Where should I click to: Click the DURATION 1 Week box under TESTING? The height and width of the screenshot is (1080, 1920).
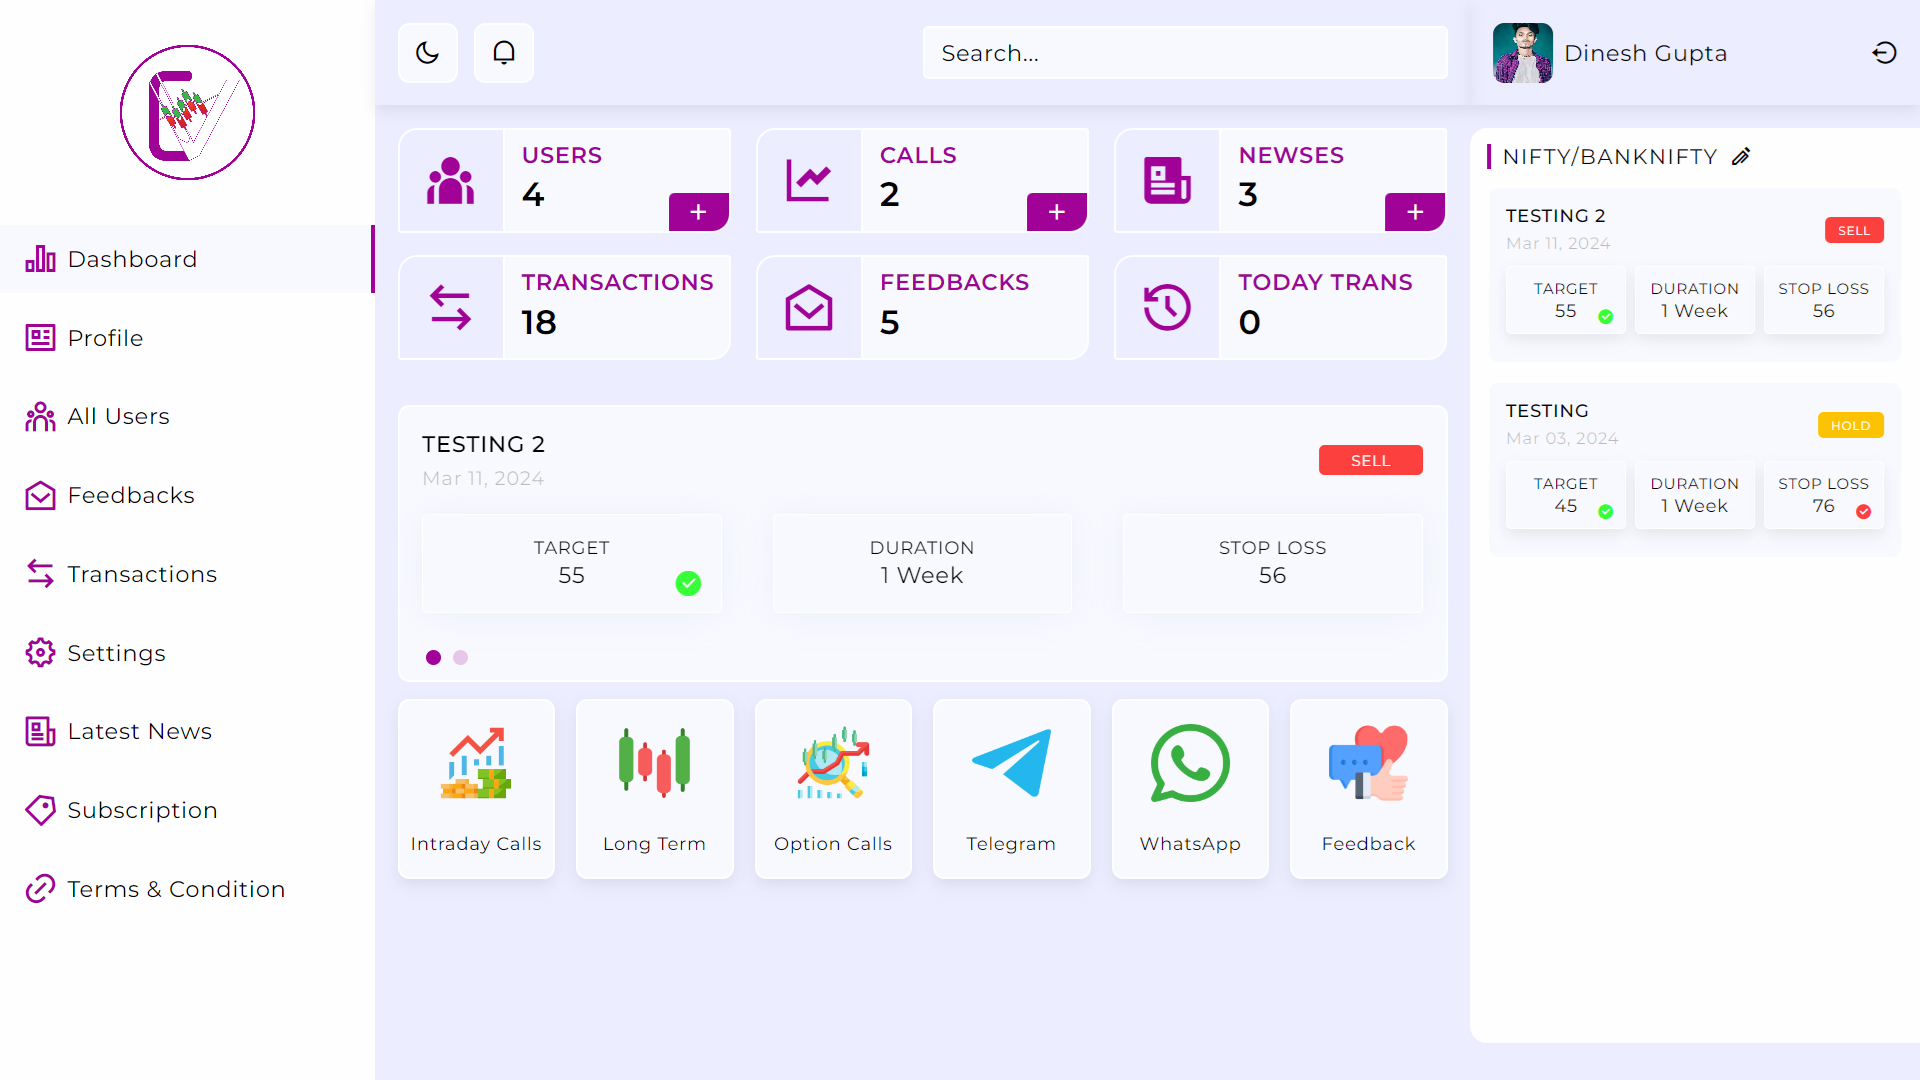click(1694, 495)
